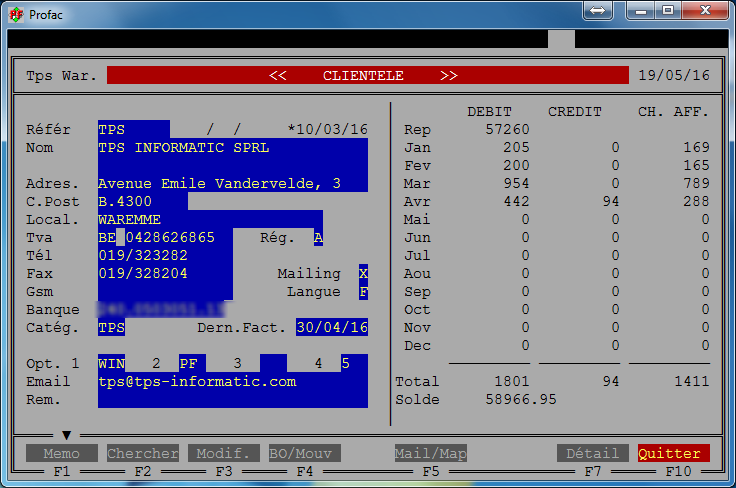Screen dimensions: 736x488
Task: Show the Détail view
Action: 592,454
